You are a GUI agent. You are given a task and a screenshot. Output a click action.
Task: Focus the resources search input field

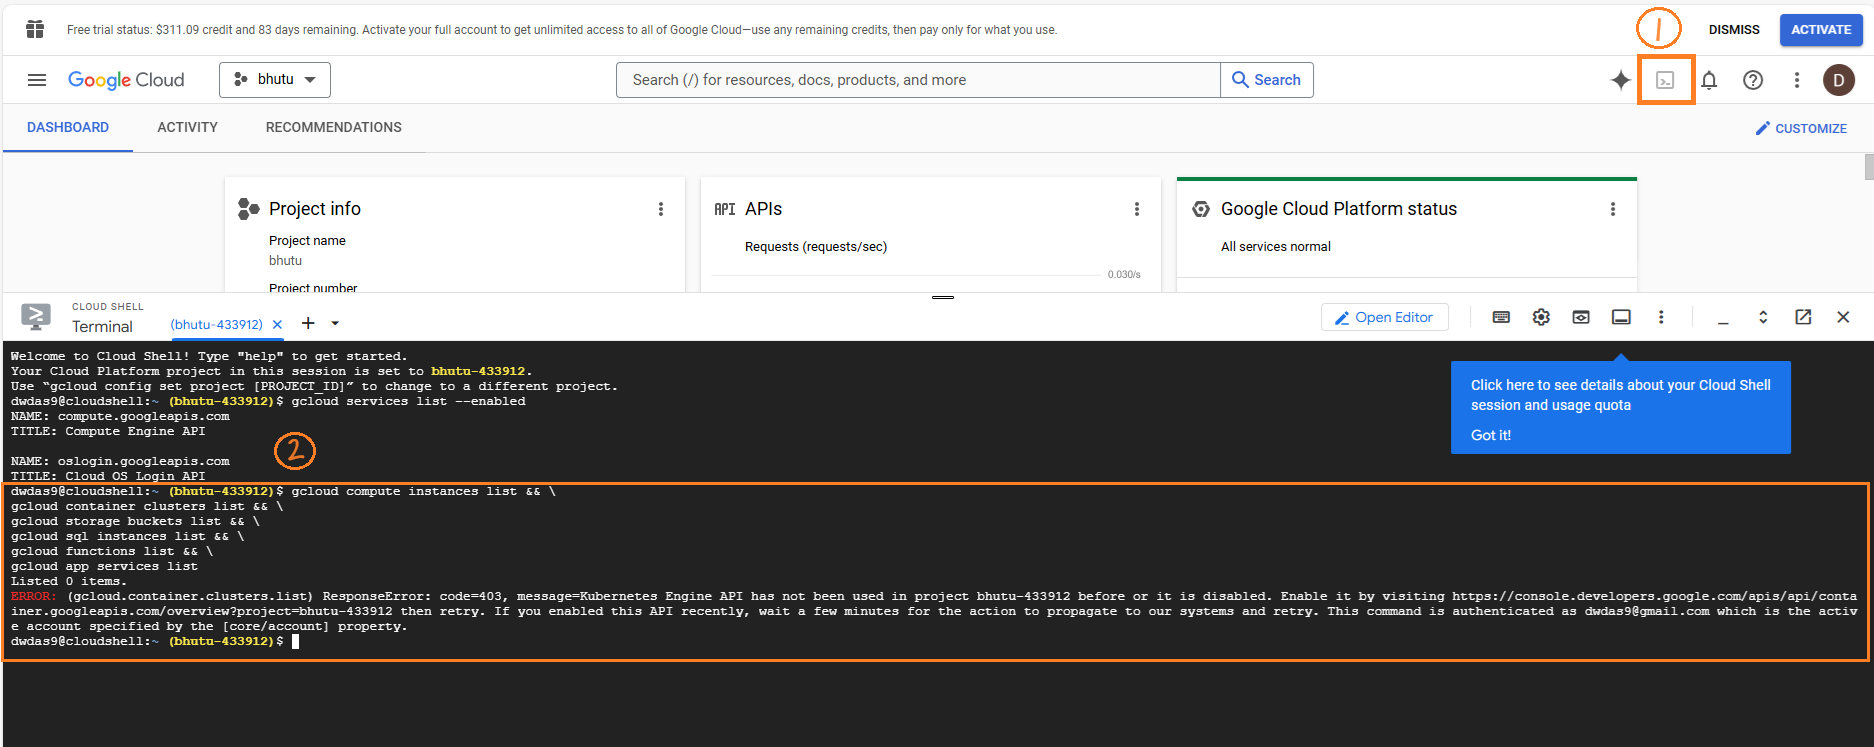[x=918, y=80]
